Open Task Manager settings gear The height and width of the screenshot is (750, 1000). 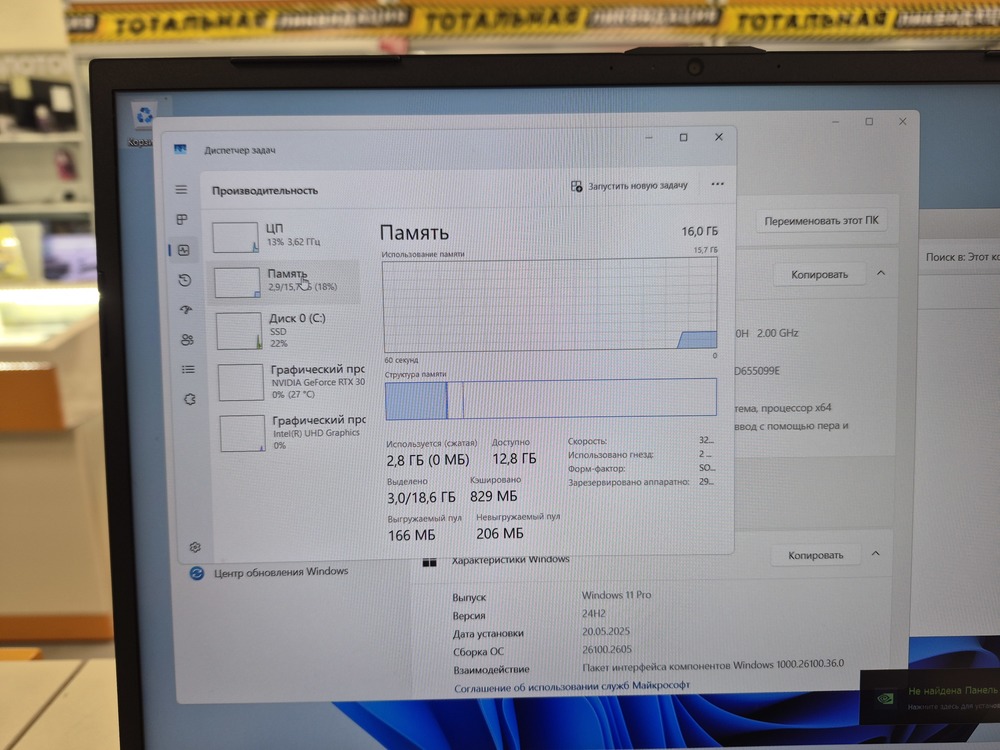click(194, 547)
